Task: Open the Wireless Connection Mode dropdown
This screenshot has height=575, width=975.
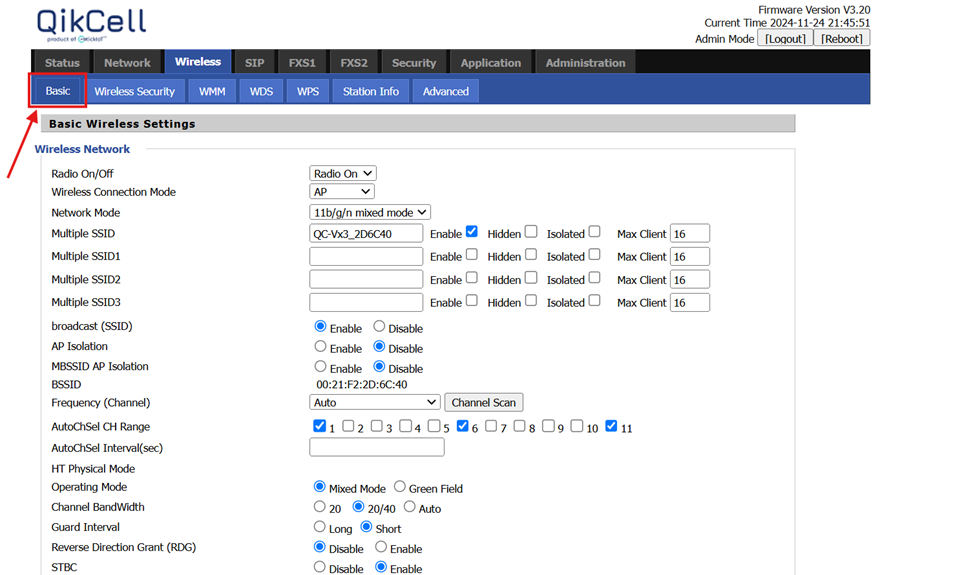Action: (x=342, y=191)
